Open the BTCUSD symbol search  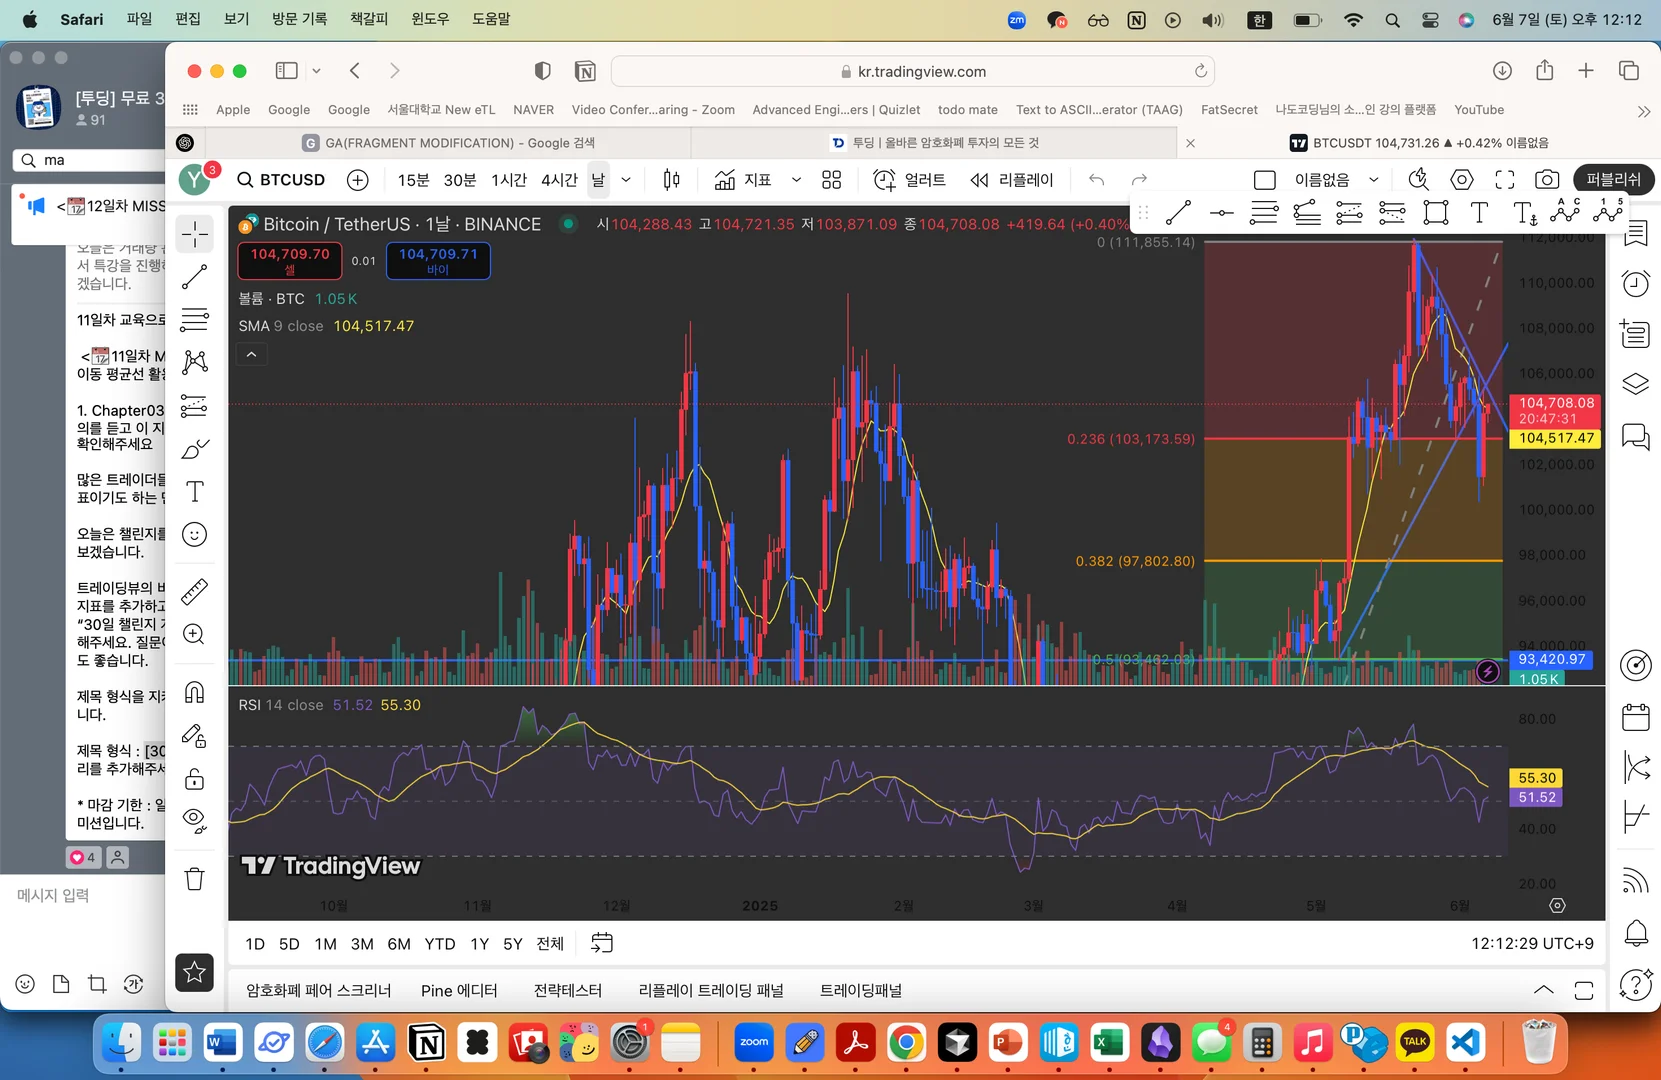(x=281, y=180)
